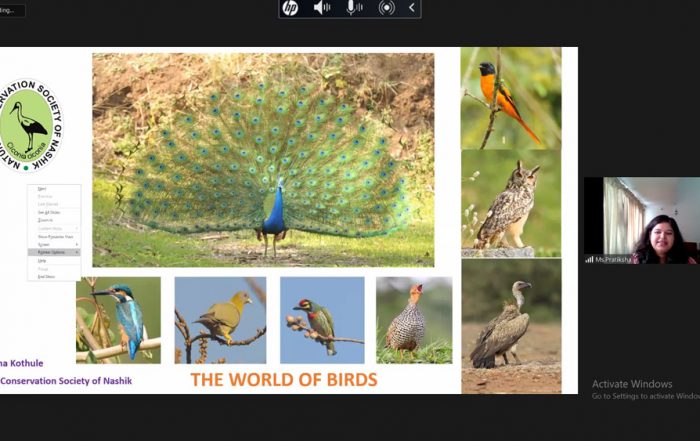The height and width of the screenshot is (441, 700).
Task: Click the signal strength icon on the video tile
Action: pos(589,259)
